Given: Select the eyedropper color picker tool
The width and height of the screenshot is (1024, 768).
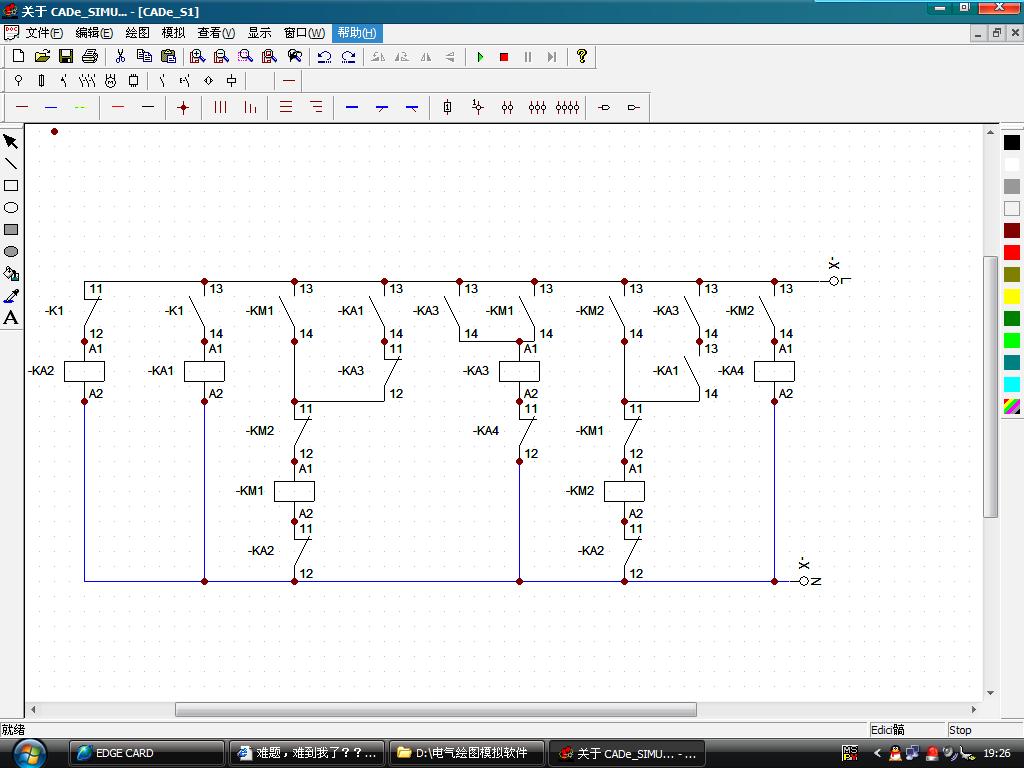Looking at the screenshot, I should [x=11, y=296].
